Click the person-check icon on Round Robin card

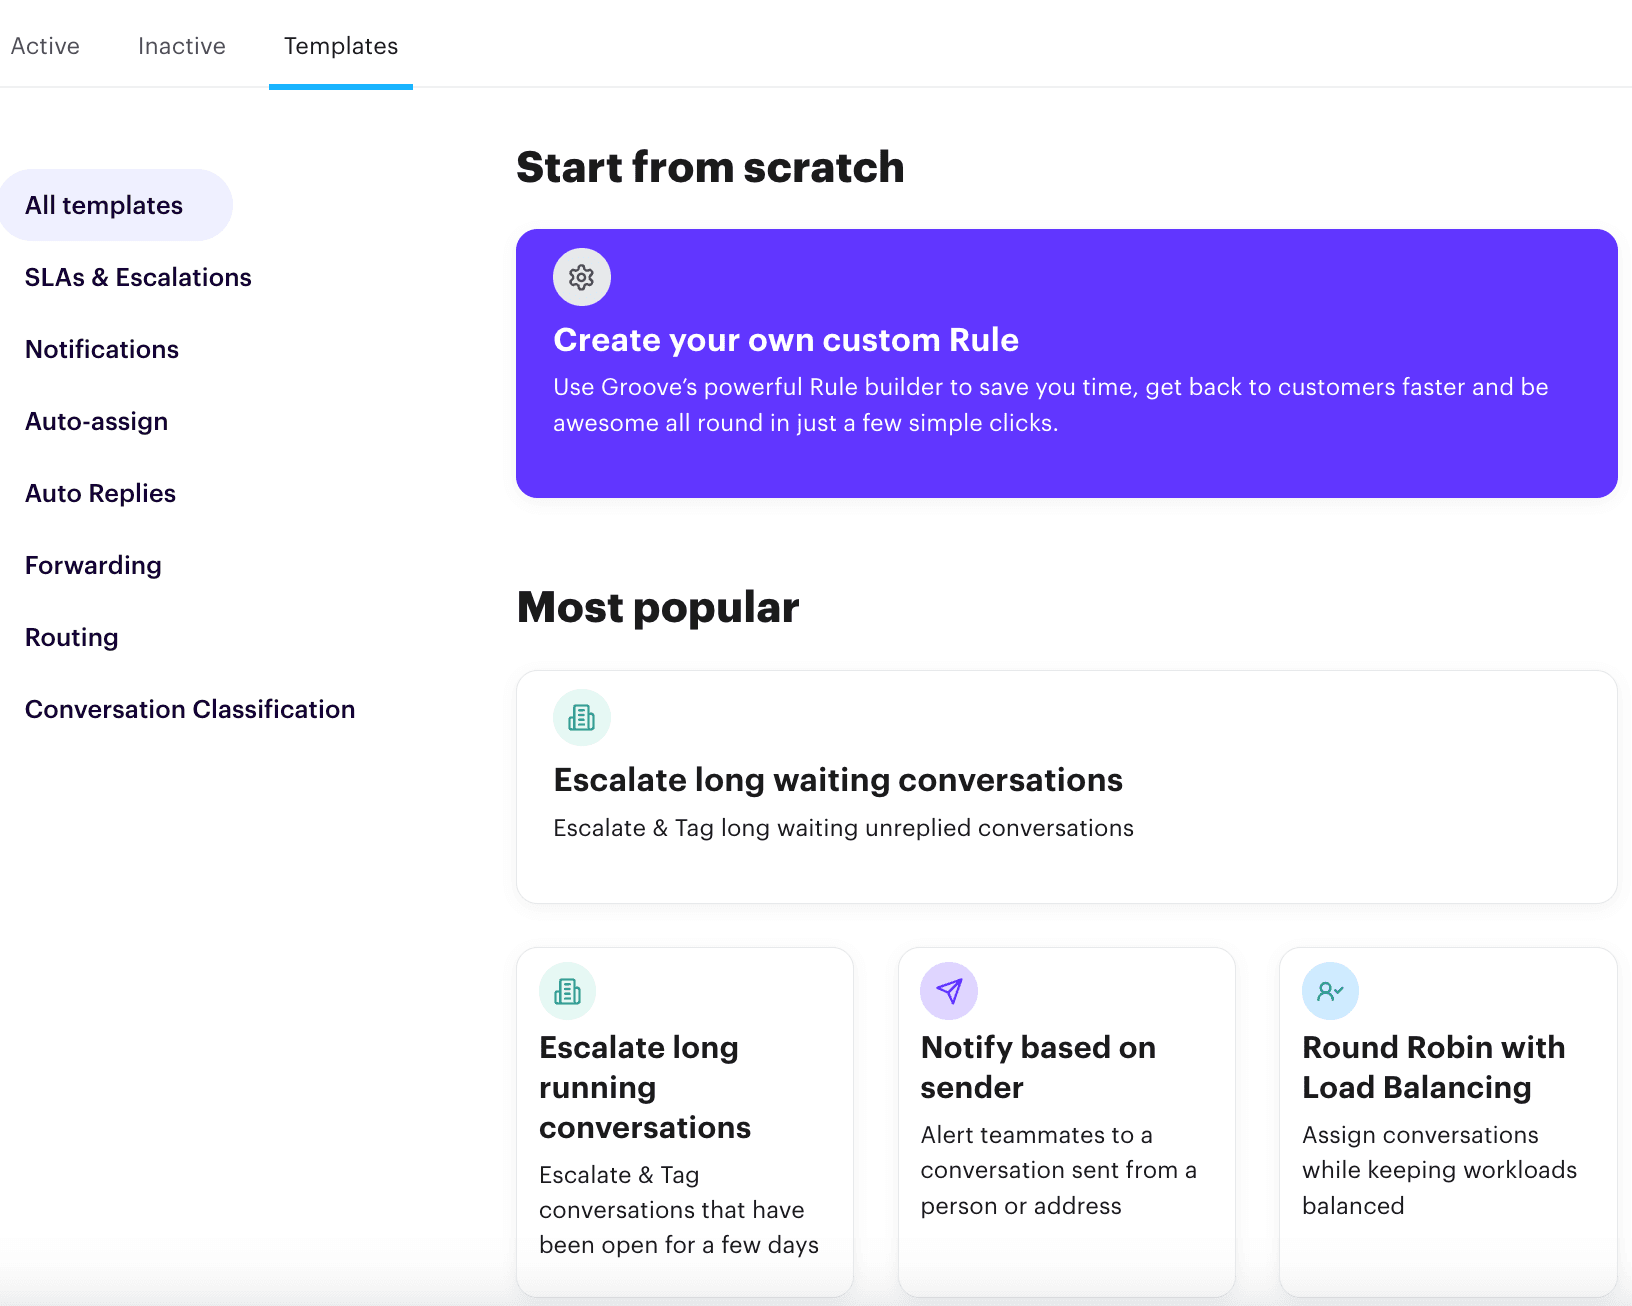tap(1330, 991)
